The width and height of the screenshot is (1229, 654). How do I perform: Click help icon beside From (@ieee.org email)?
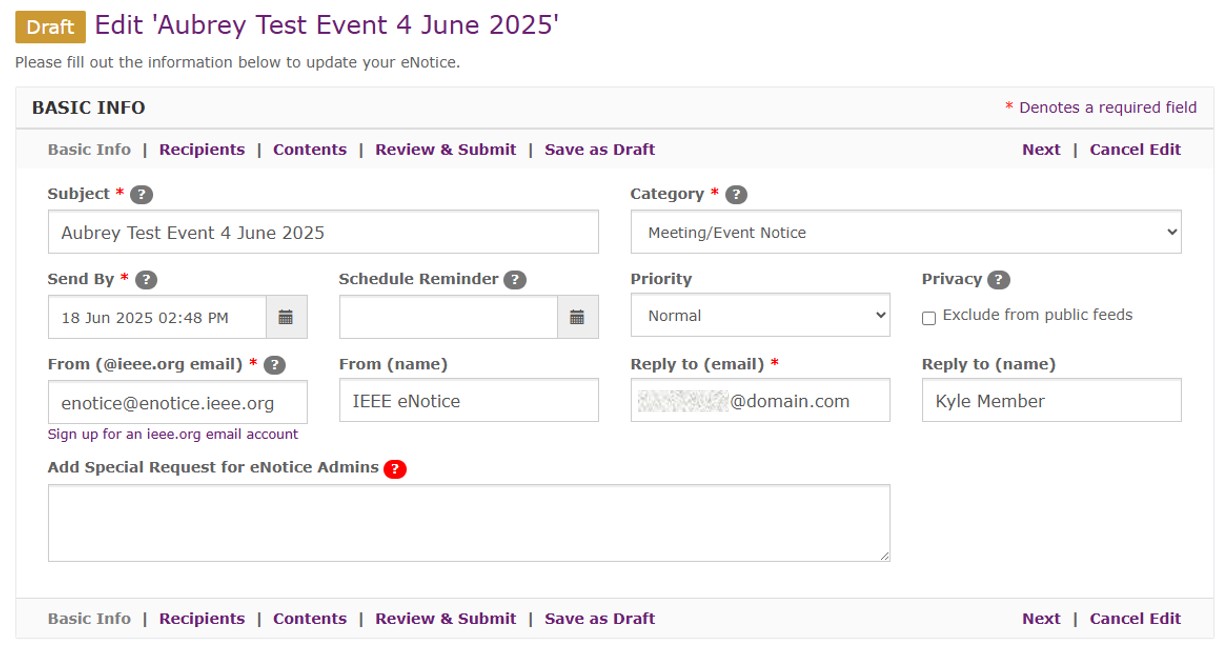[275, 365]
